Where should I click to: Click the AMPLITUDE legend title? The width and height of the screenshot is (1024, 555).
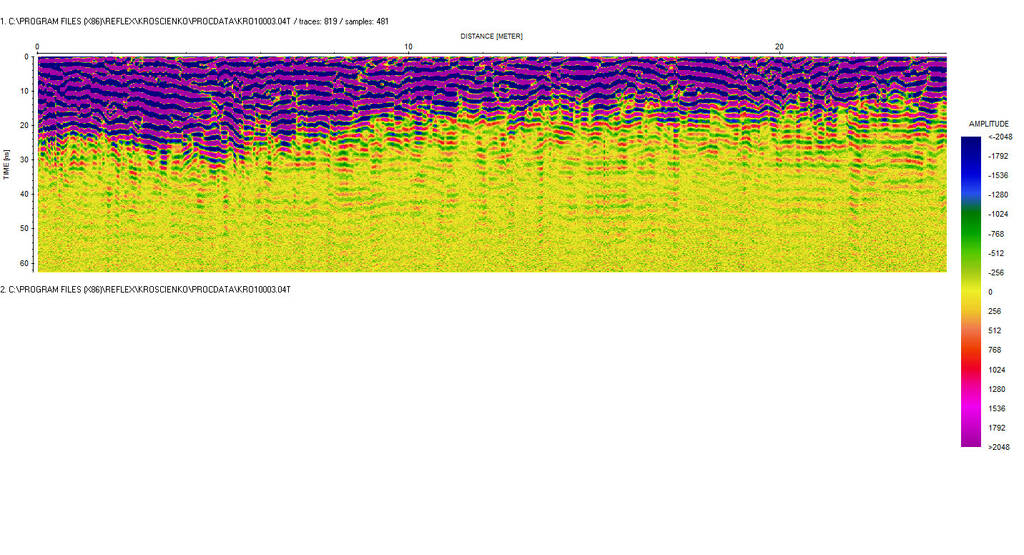click(988, 124)
